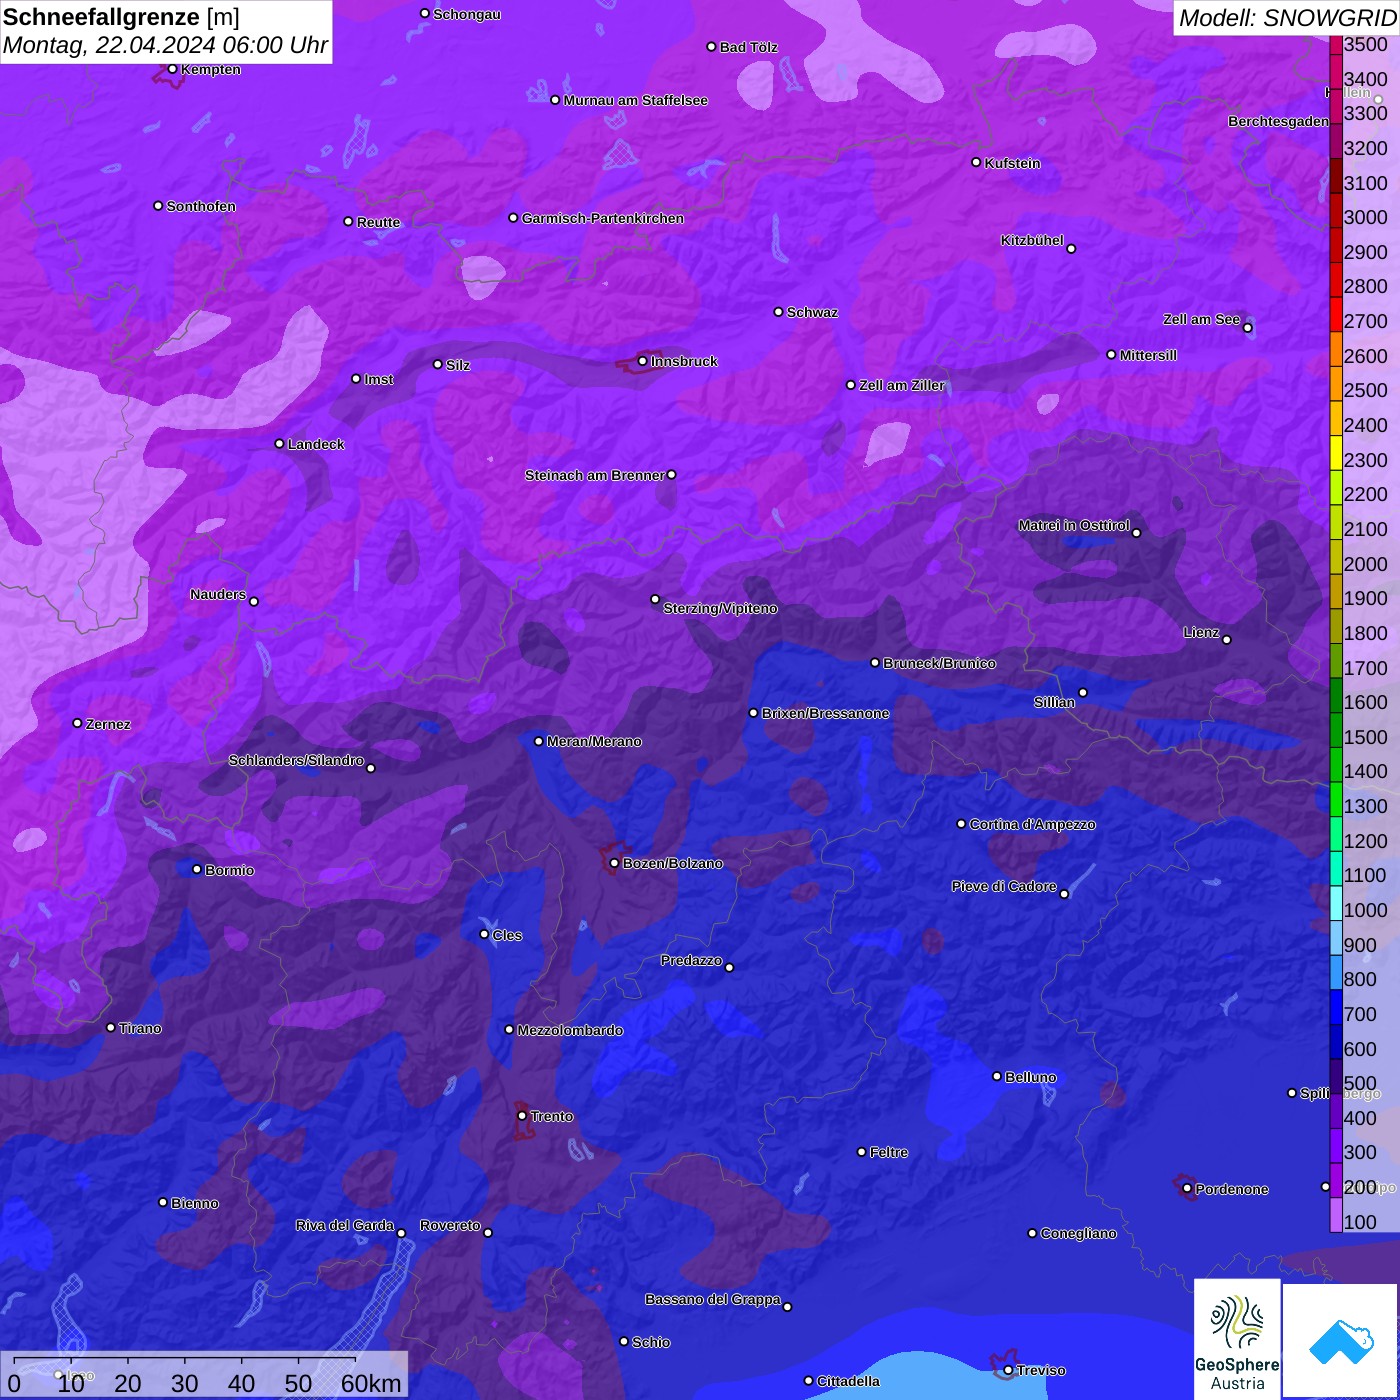Click the Mittersill label
The width and height of the screenshot is (1400, 1400).
point(1148,355)
